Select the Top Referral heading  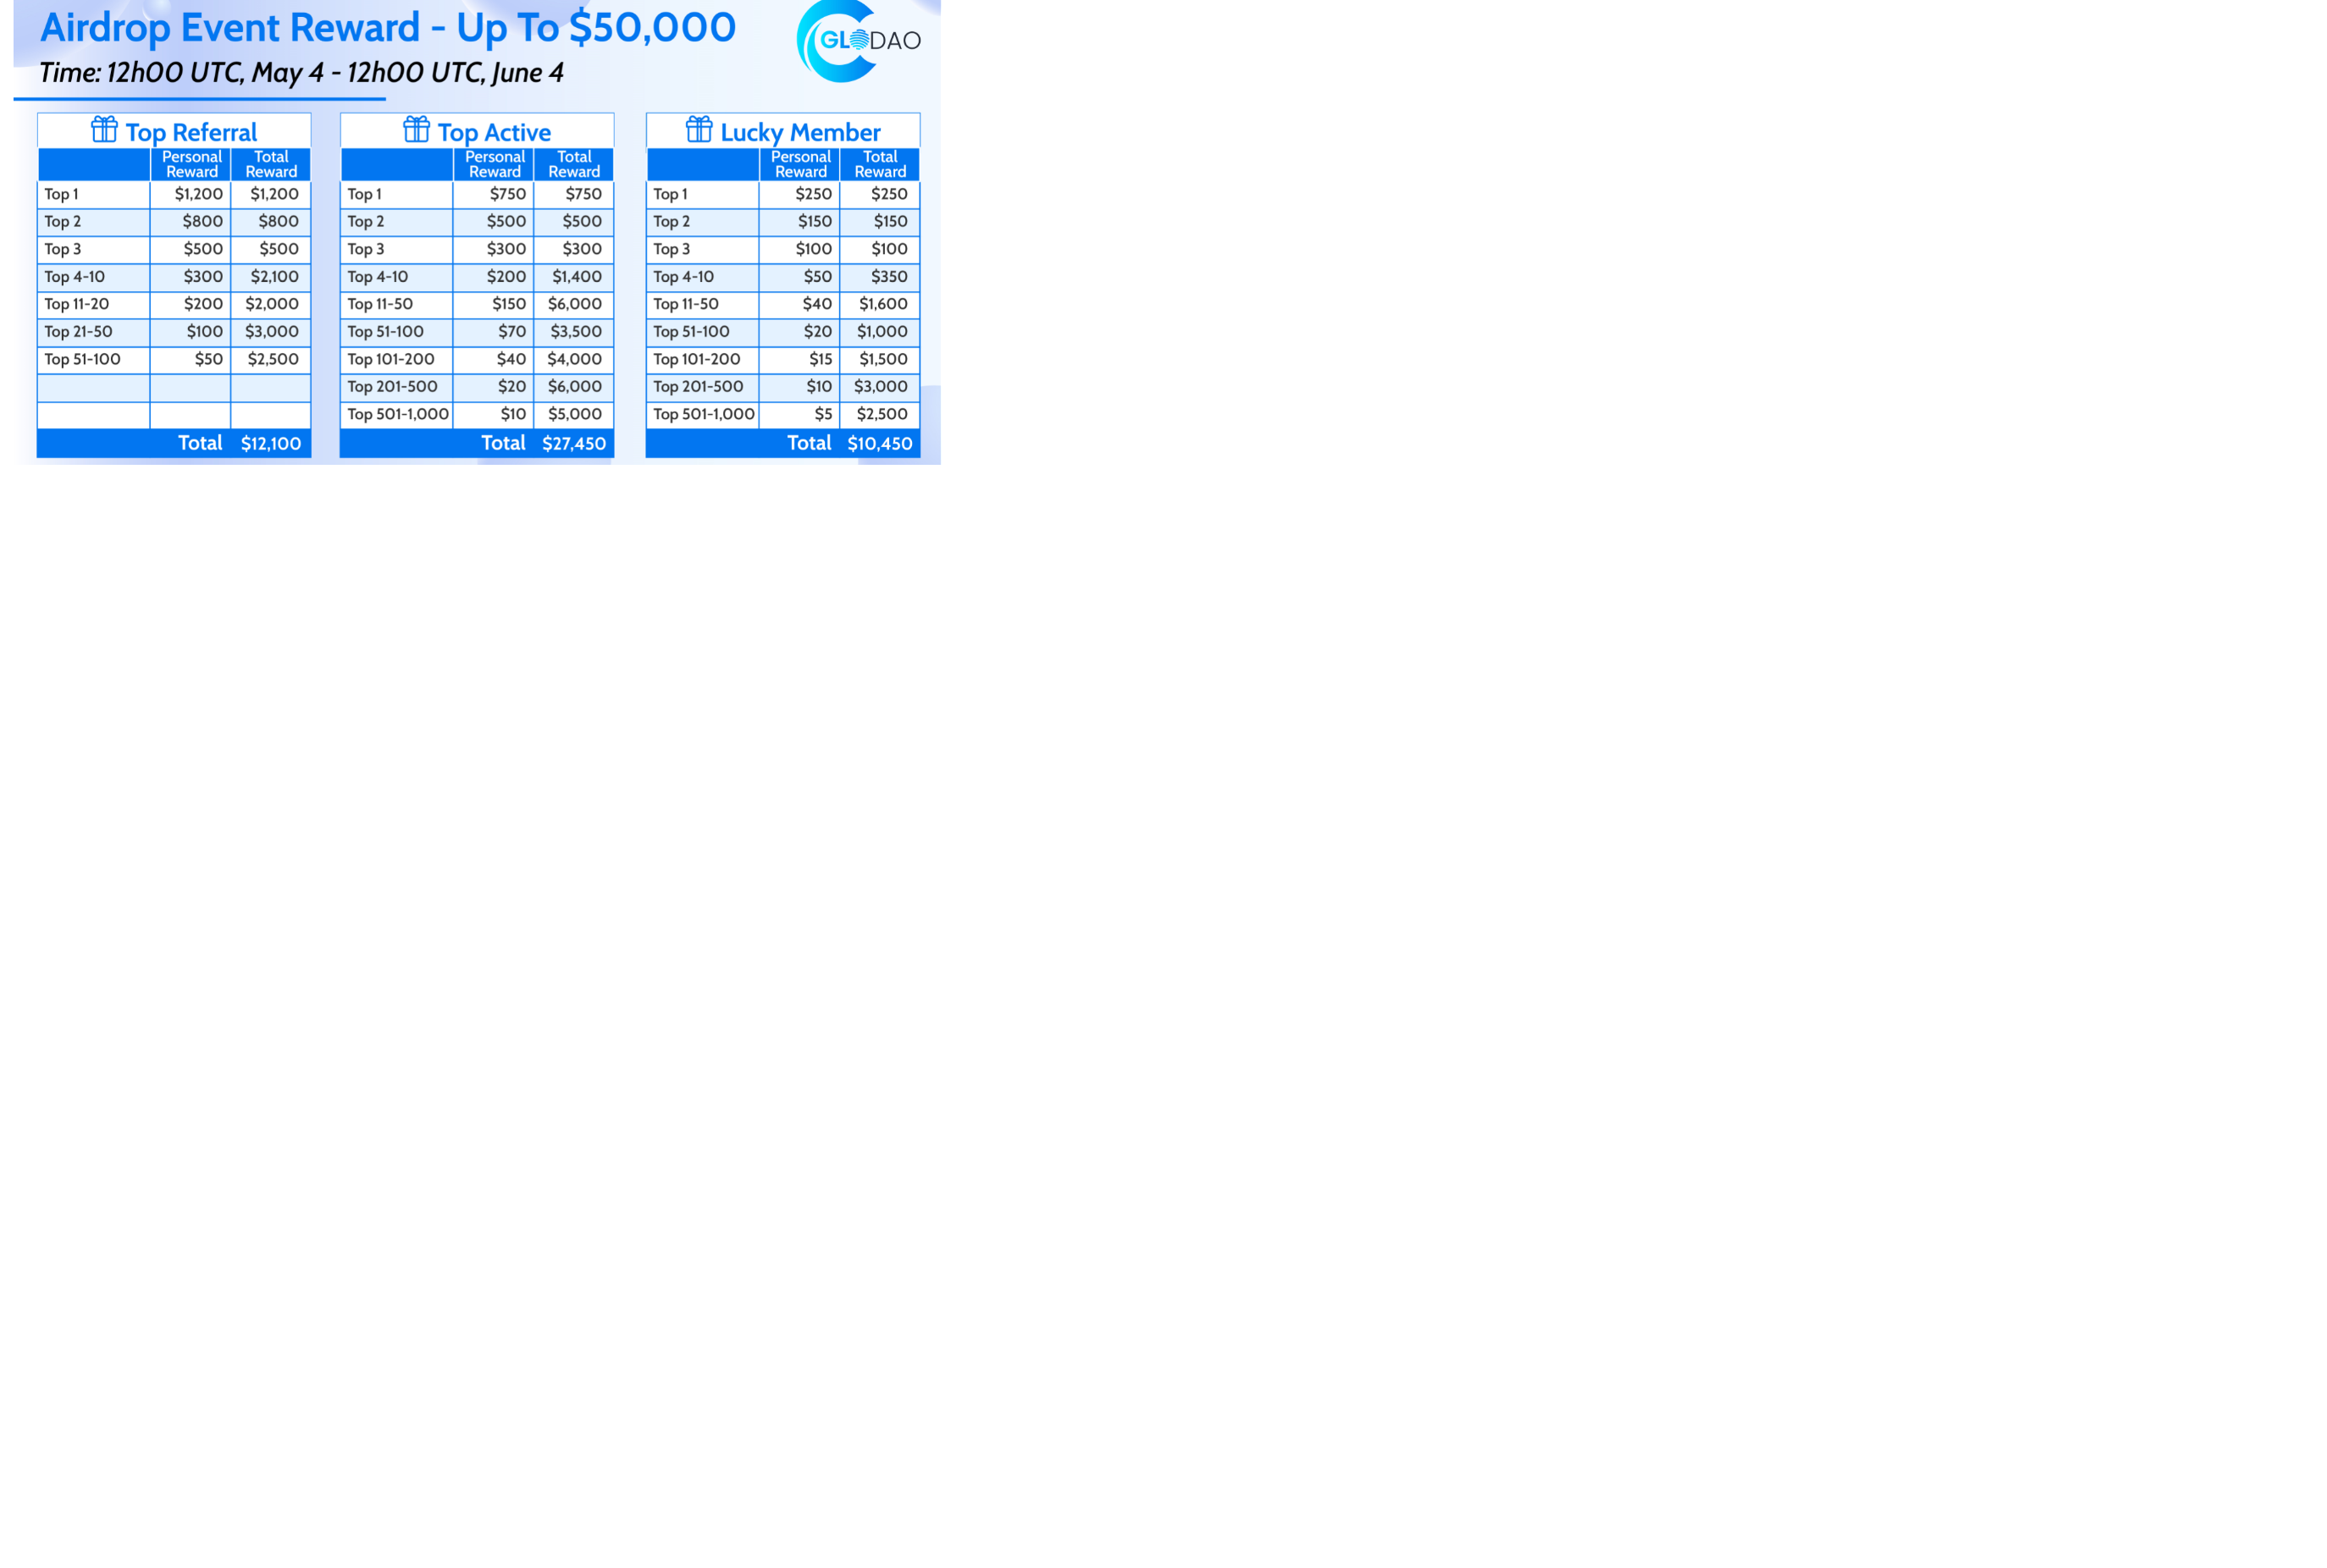pyautogui.click(x=191, y=132)
